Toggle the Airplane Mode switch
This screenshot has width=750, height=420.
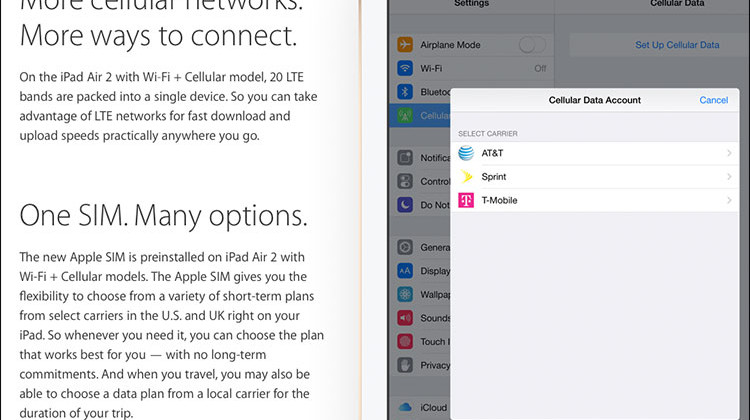tap(533, 45)
